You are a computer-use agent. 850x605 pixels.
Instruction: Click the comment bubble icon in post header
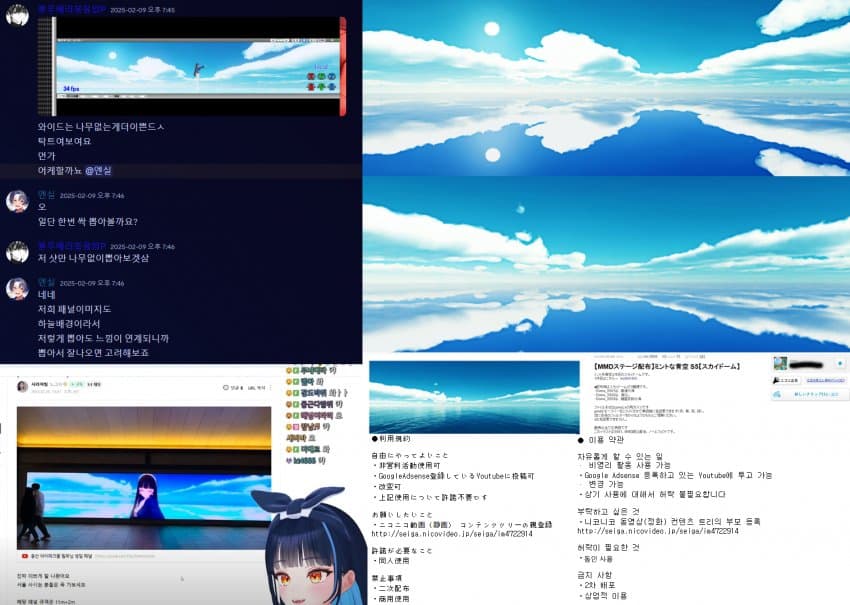226,388
